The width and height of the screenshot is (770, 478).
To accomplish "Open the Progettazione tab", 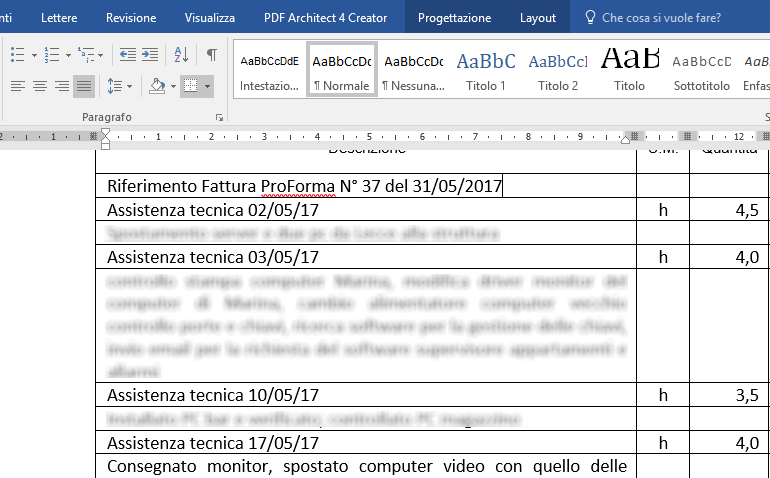I will tap(454, 18).
